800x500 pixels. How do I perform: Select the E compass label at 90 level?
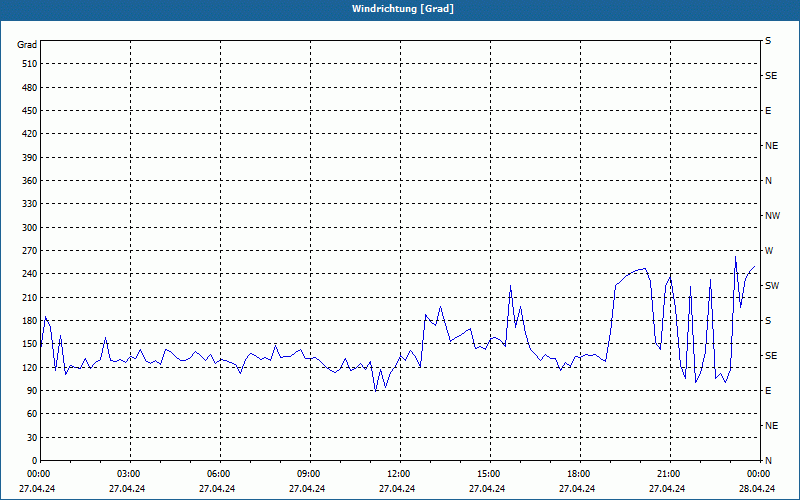pos(768,390)
